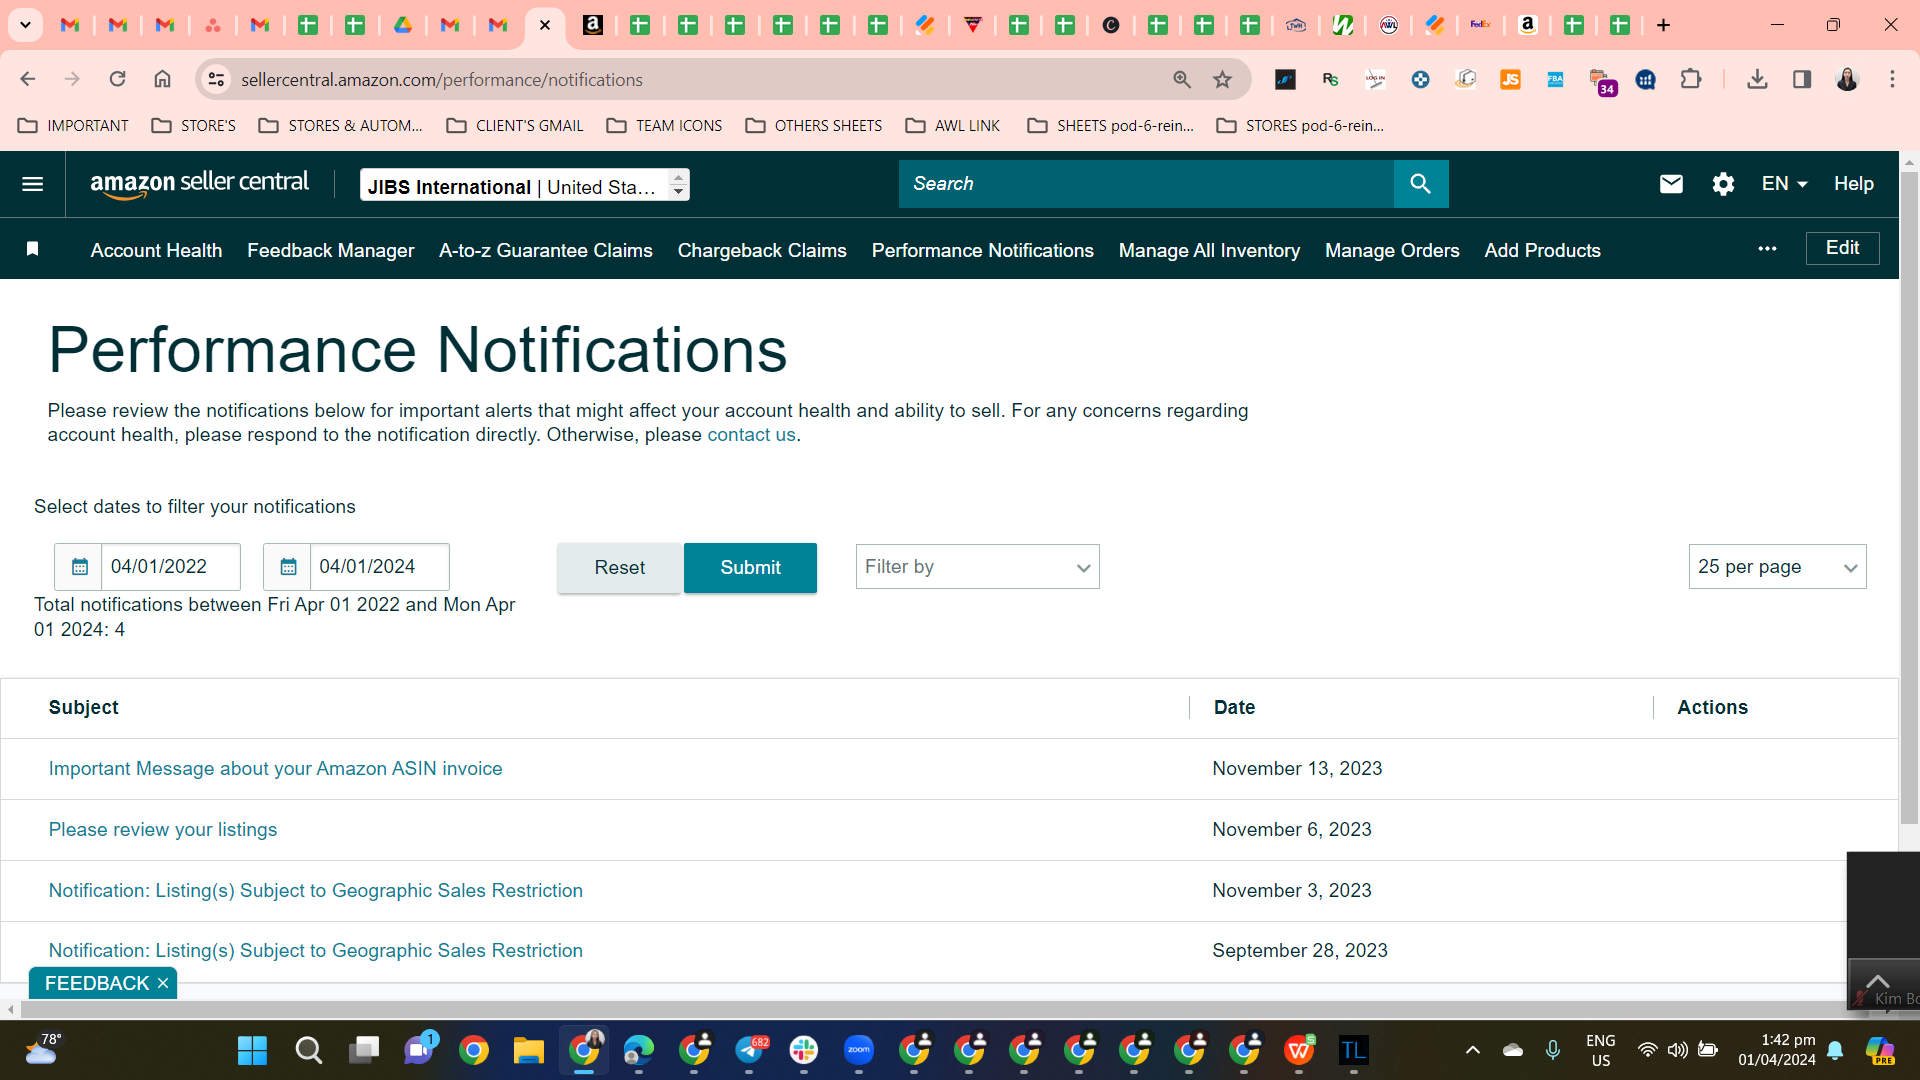1920x1080 pixels.
Task: Open the September 28 Geographic Sales Restriction notification
Action: click(315, 951)
